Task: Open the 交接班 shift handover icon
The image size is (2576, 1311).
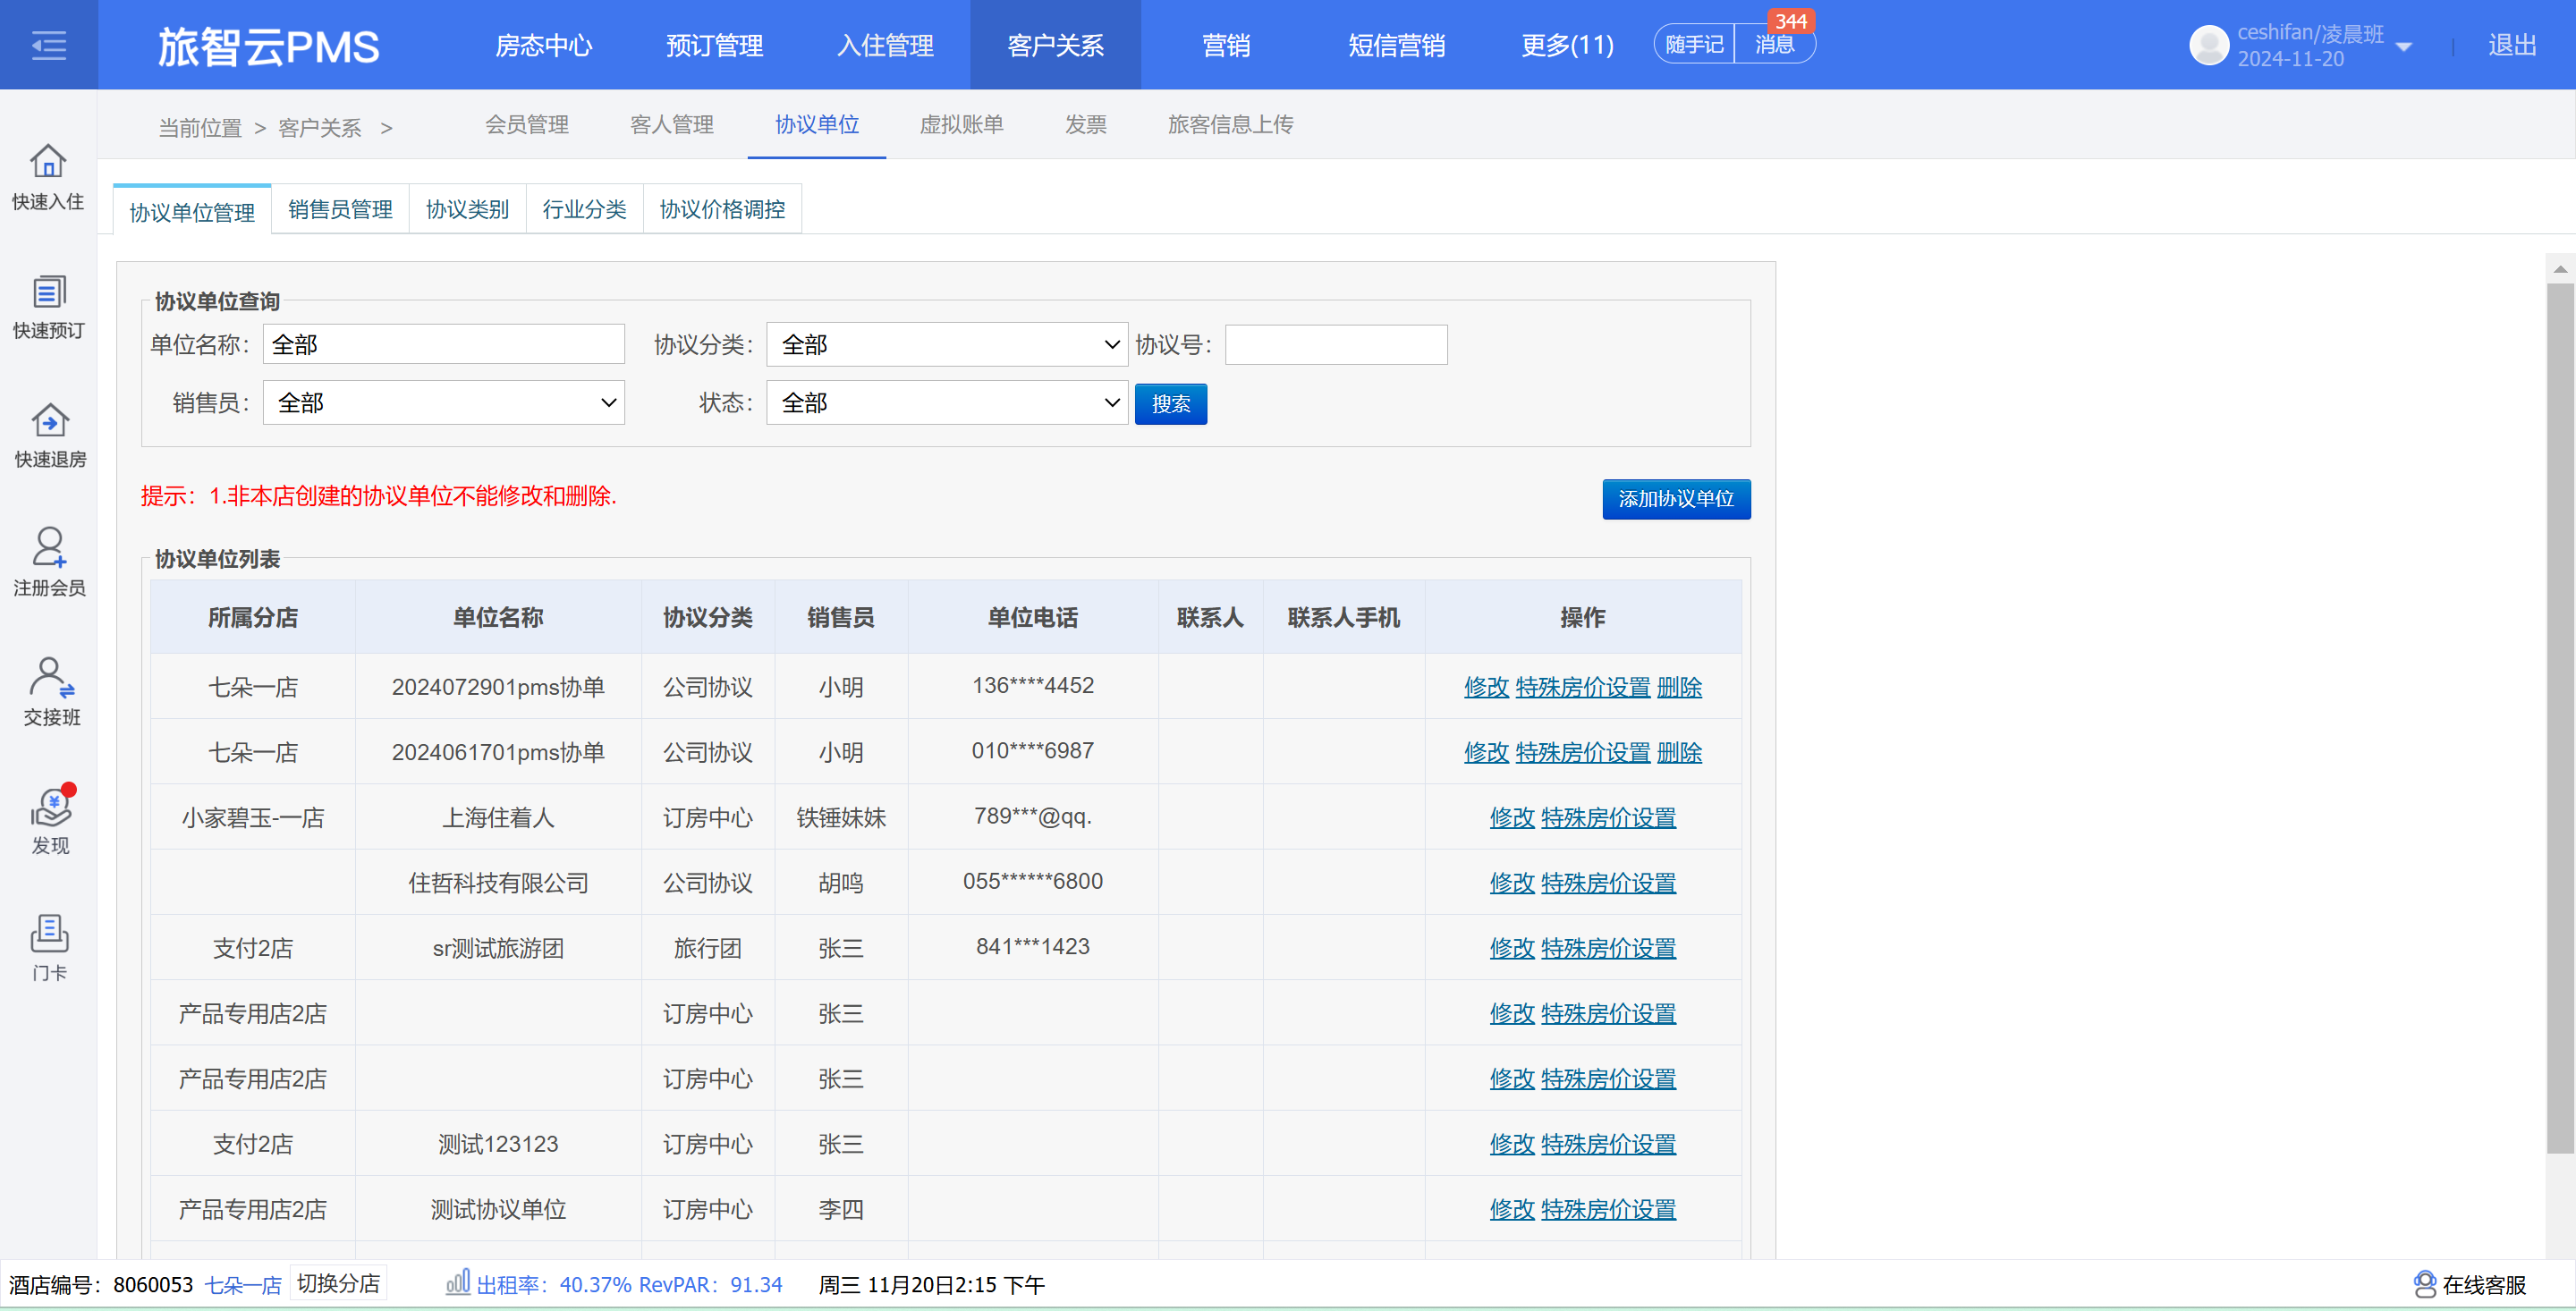Action: (x=51, y=693)
